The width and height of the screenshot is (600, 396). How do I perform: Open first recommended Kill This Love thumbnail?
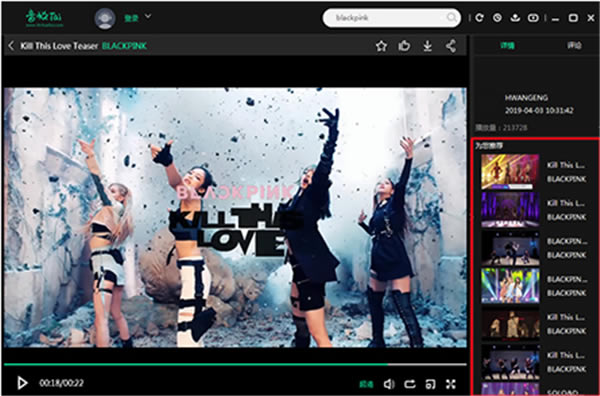[x=510, y=171]
